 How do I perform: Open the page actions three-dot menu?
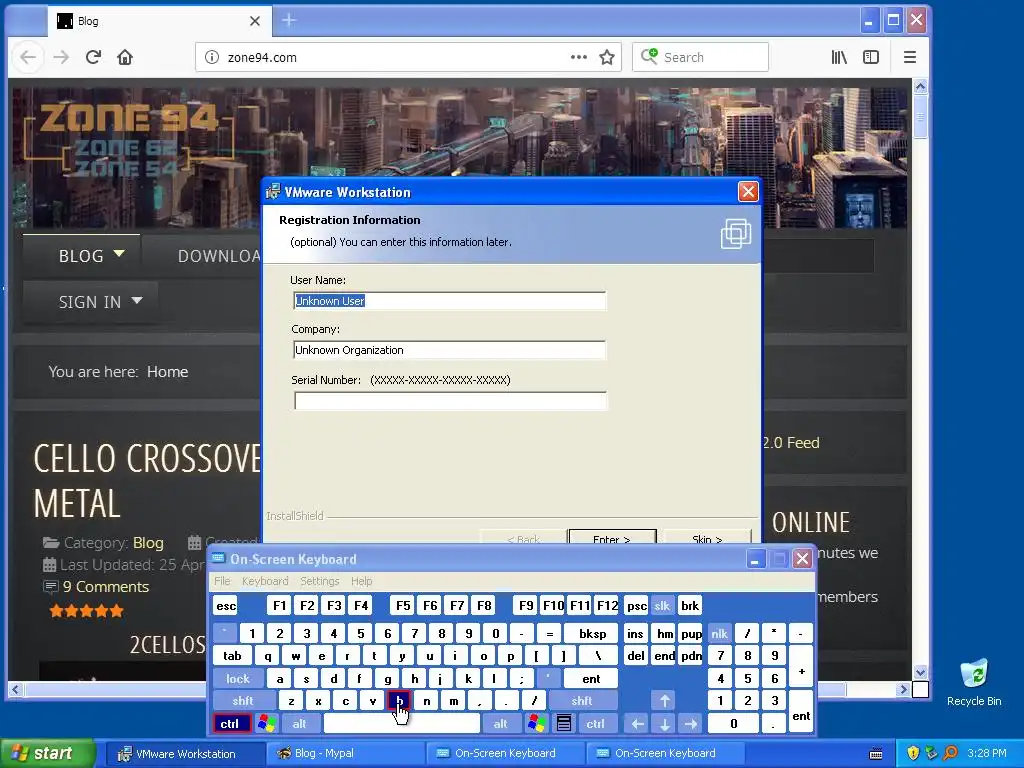point(579,57)
